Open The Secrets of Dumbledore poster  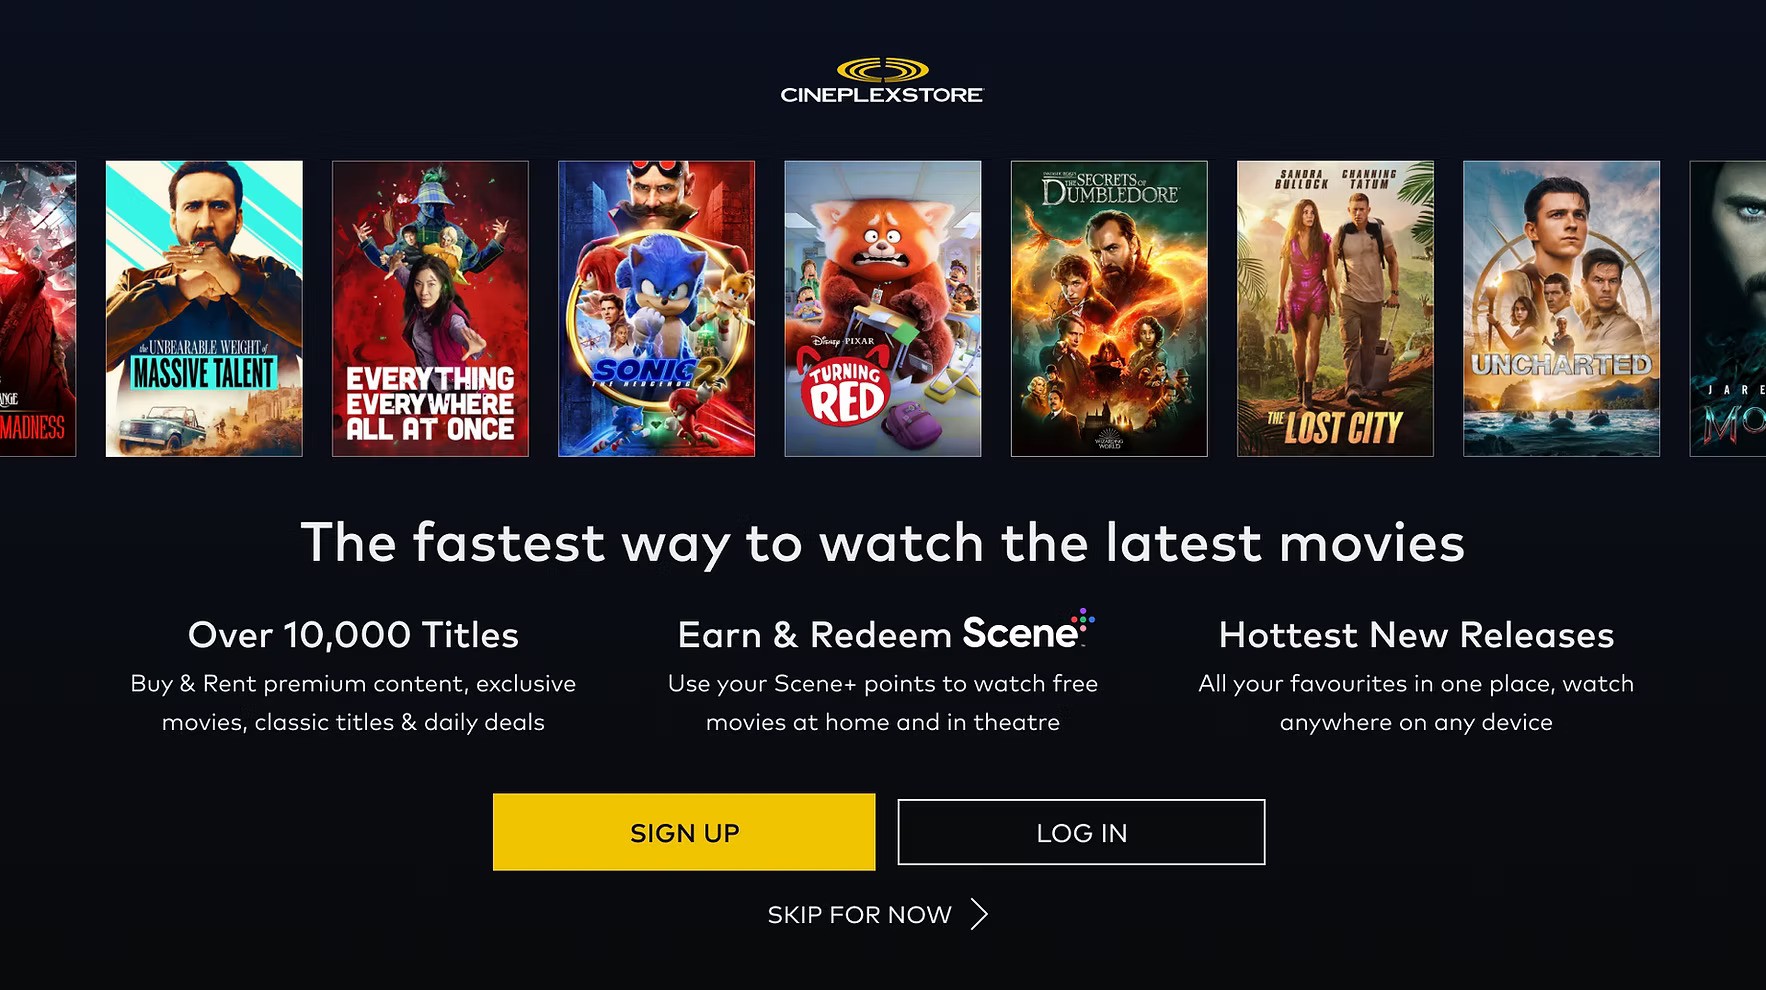1109,309
